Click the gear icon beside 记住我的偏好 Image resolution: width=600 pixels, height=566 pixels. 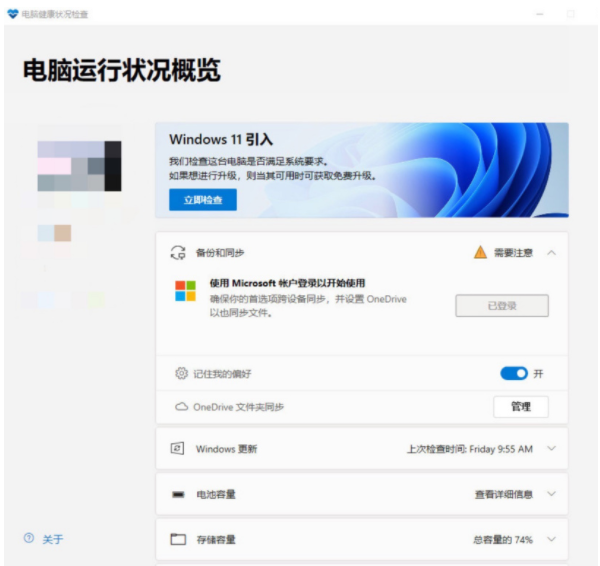[x=181, y=373]
